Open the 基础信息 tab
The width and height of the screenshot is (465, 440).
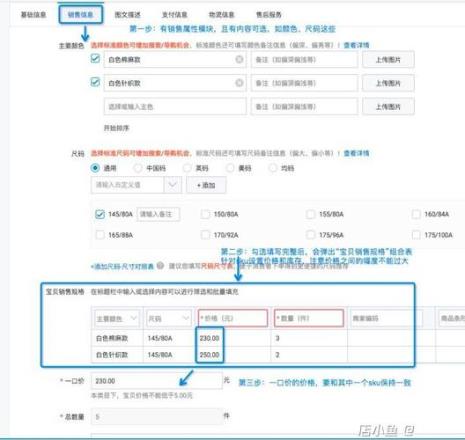click(33, 15)
